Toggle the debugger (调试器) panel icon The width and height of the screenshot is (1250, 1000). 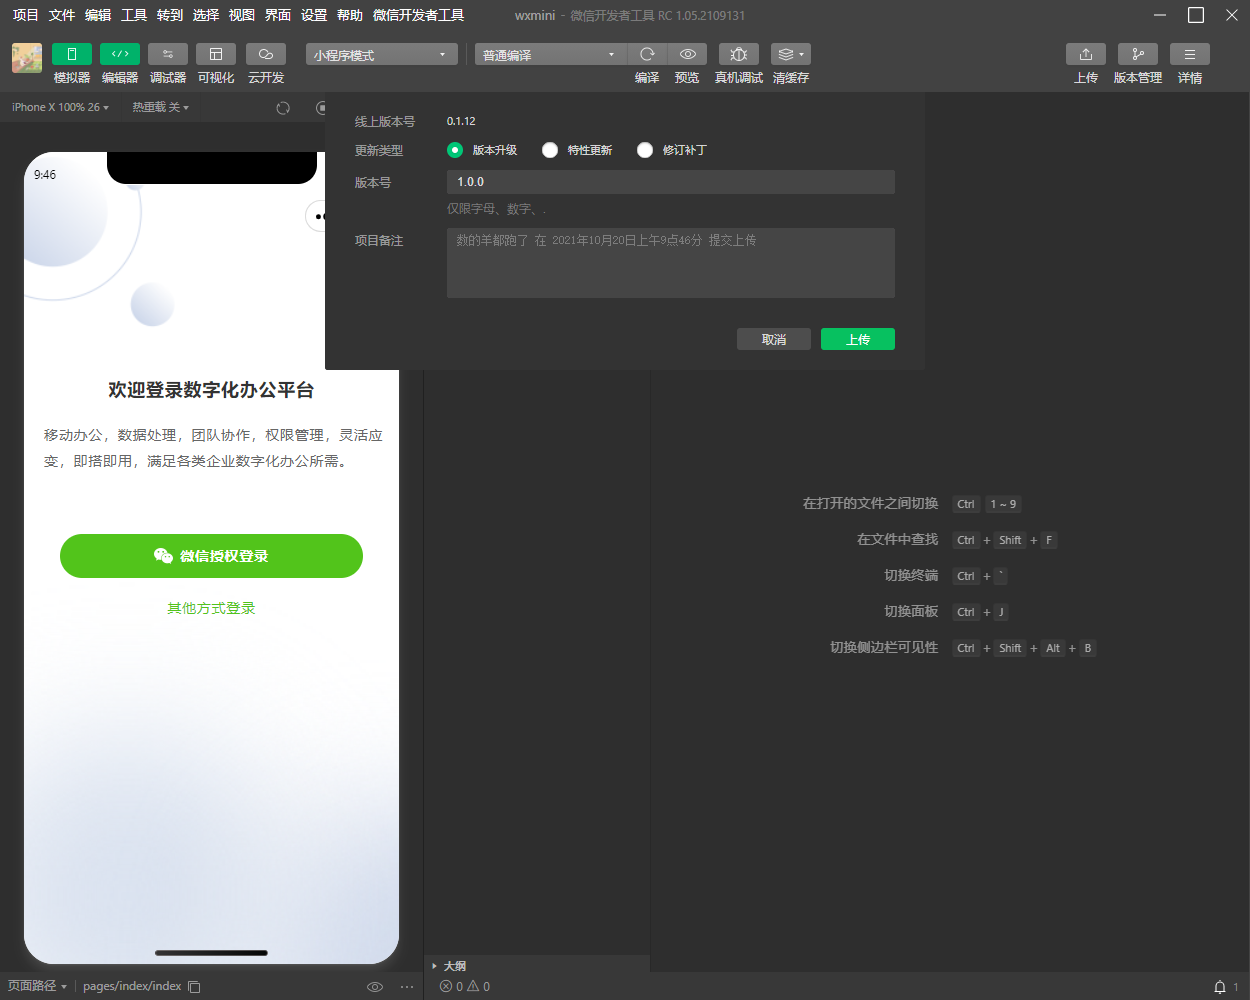tap(167, 54)
